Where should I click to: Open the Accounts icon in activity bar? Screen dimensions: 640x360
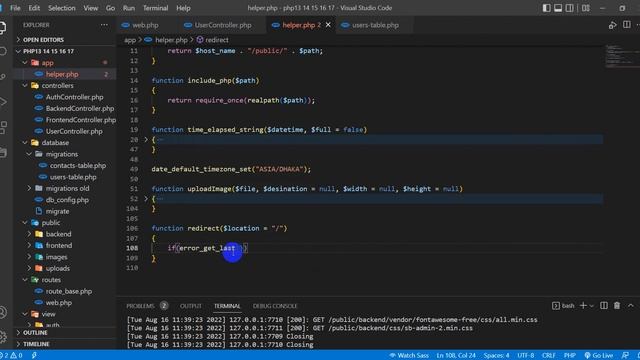point(3,312)
